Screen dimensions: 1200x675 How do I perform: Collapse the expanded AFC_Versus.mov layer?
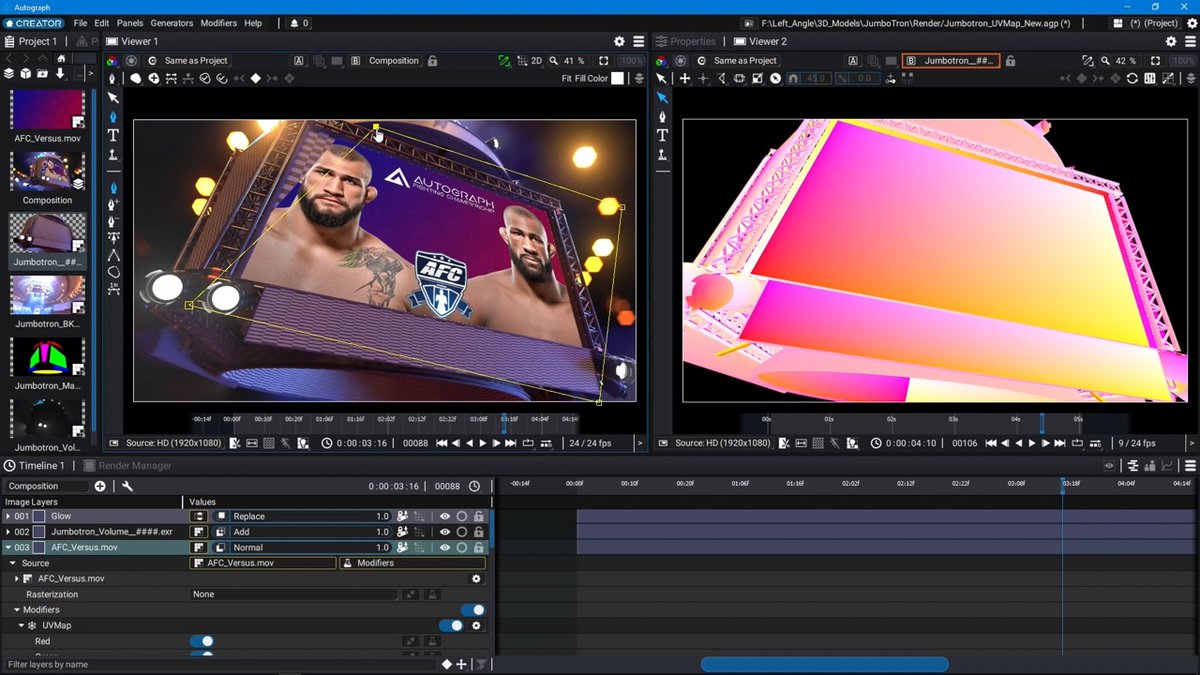click(x=10, y=547)
